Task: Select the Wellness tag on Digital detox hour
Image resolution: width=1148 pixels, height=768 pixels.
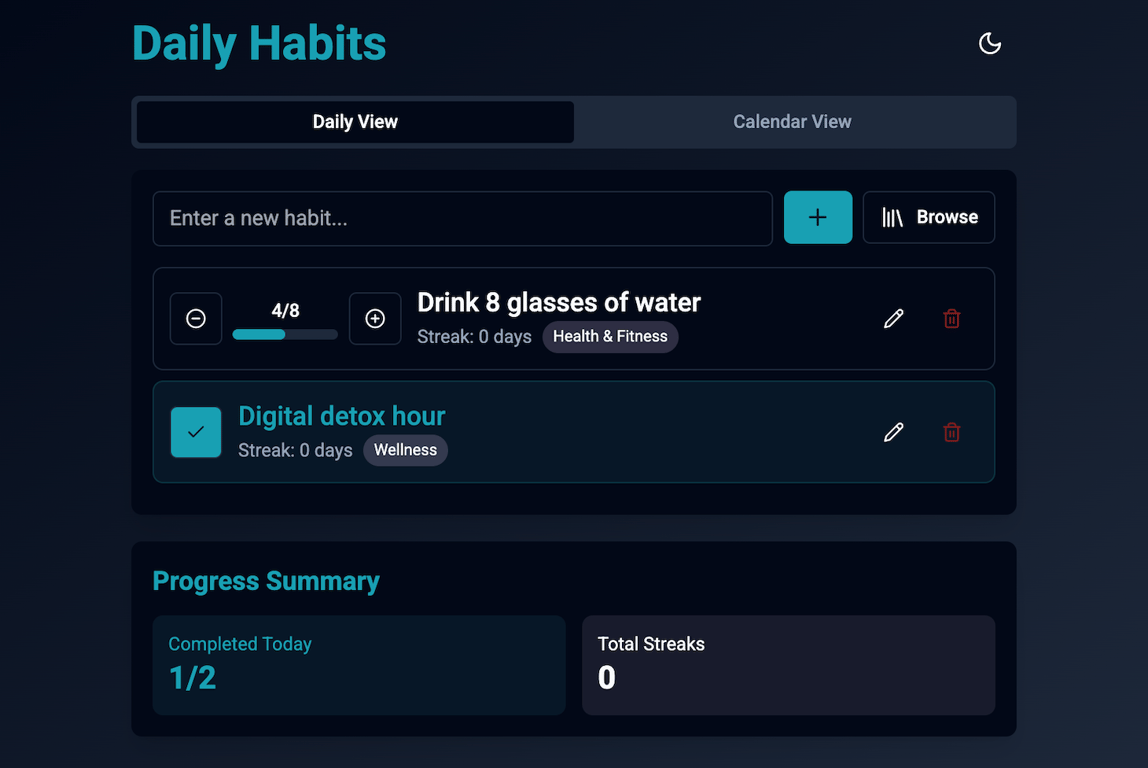Action: point(405,450)
